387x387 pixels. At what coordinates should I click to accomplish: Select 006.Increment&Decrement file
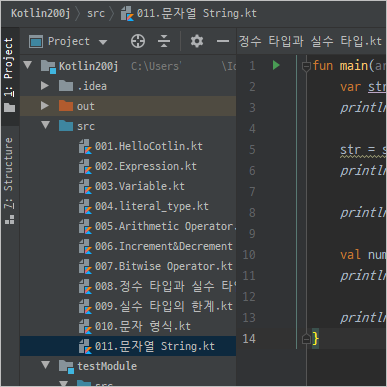(164, 246)
